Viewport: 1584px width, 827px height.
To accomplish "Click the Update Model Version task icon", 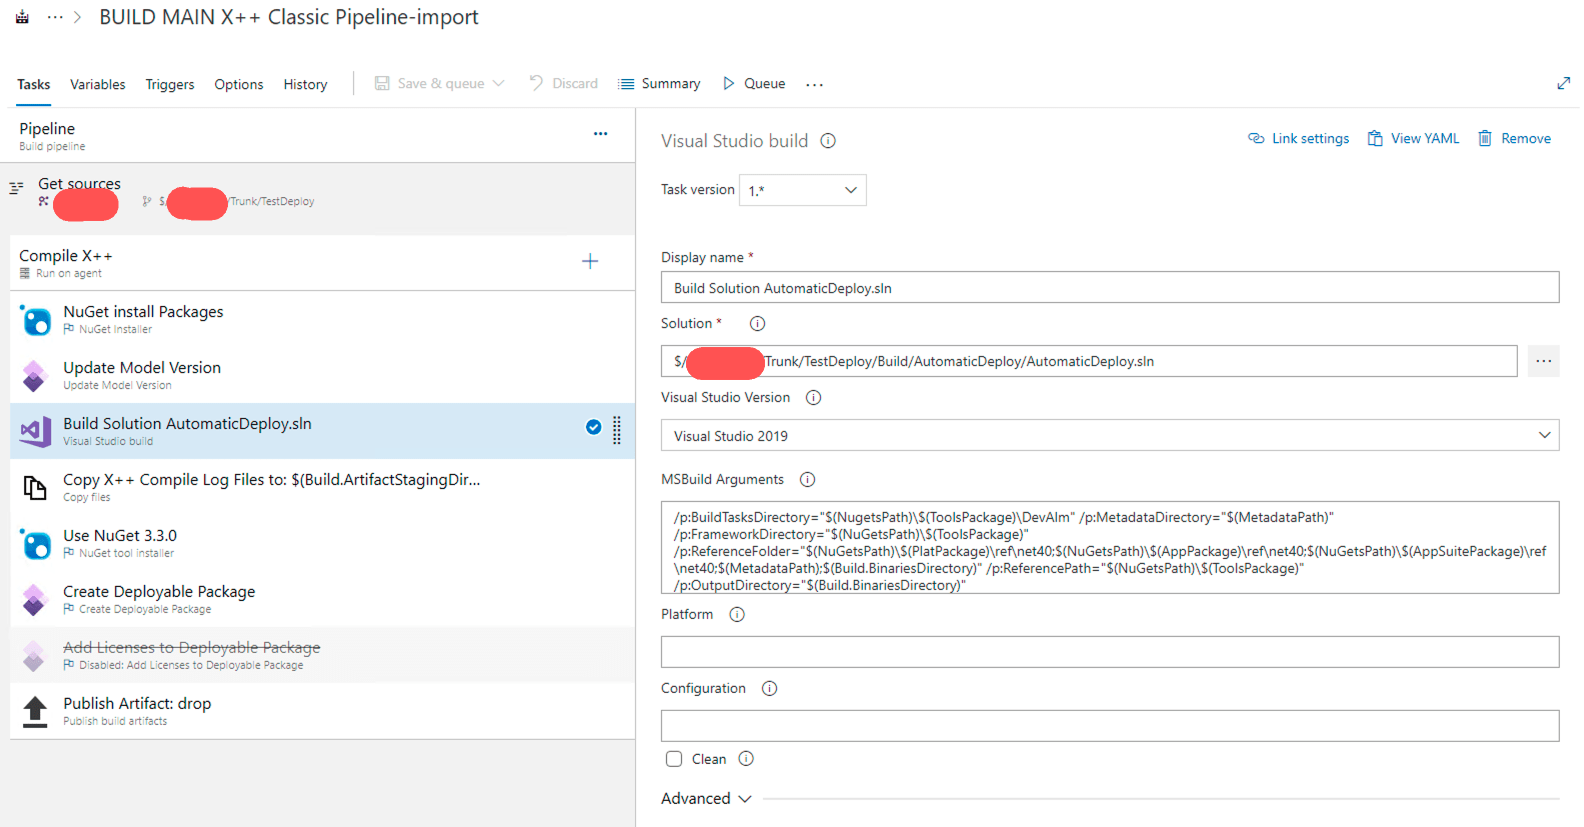I will coord(35,376).
